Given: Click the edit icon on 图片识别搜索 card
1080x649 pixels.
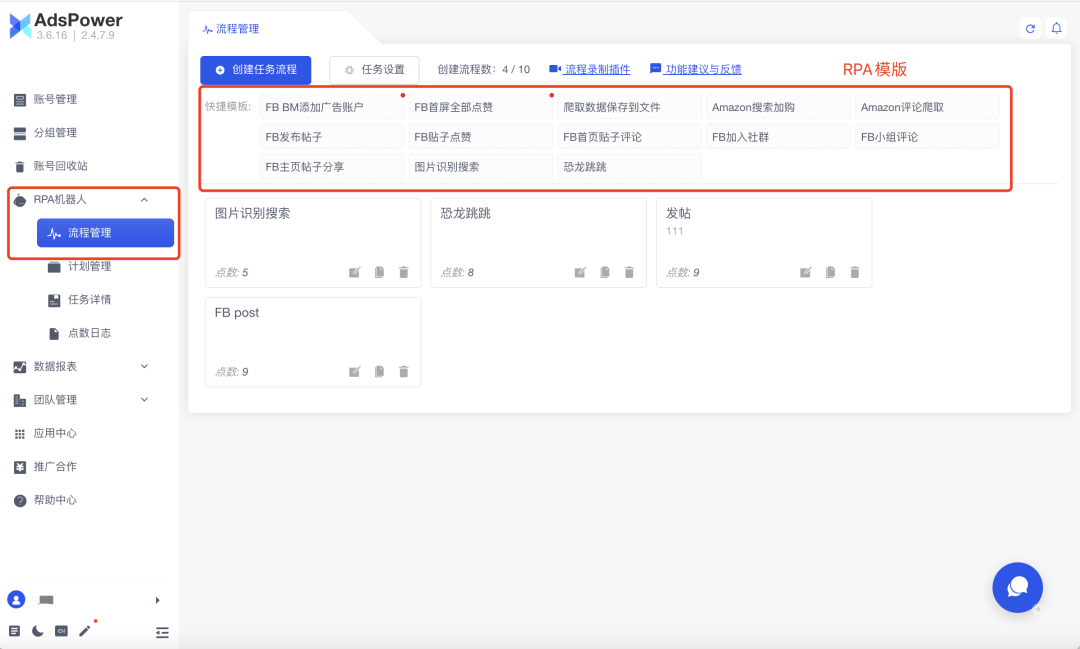Looking at the screenshot, I should point(354,272).
